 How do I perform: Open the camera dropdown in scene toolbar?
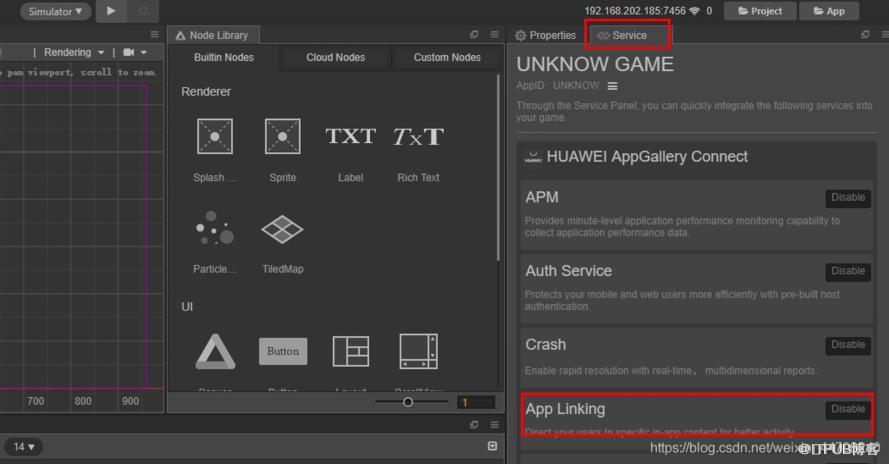click(136, 52)
